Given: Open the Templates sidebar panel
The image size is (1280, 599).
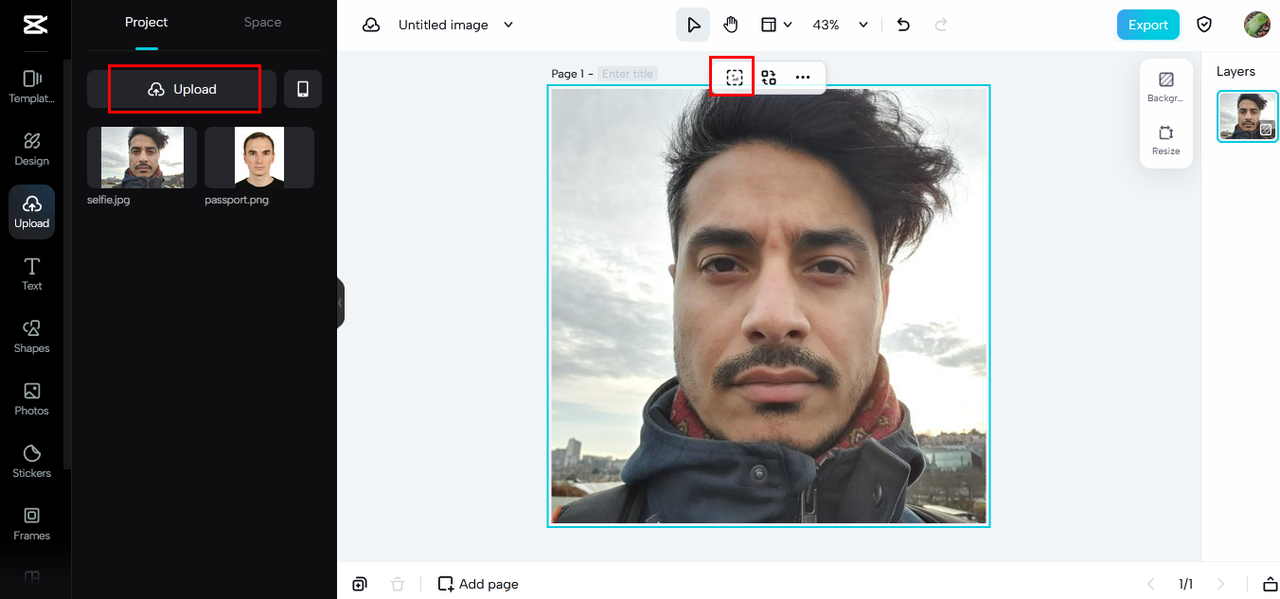Looking at the screenshot, I should tap(32, 87).
